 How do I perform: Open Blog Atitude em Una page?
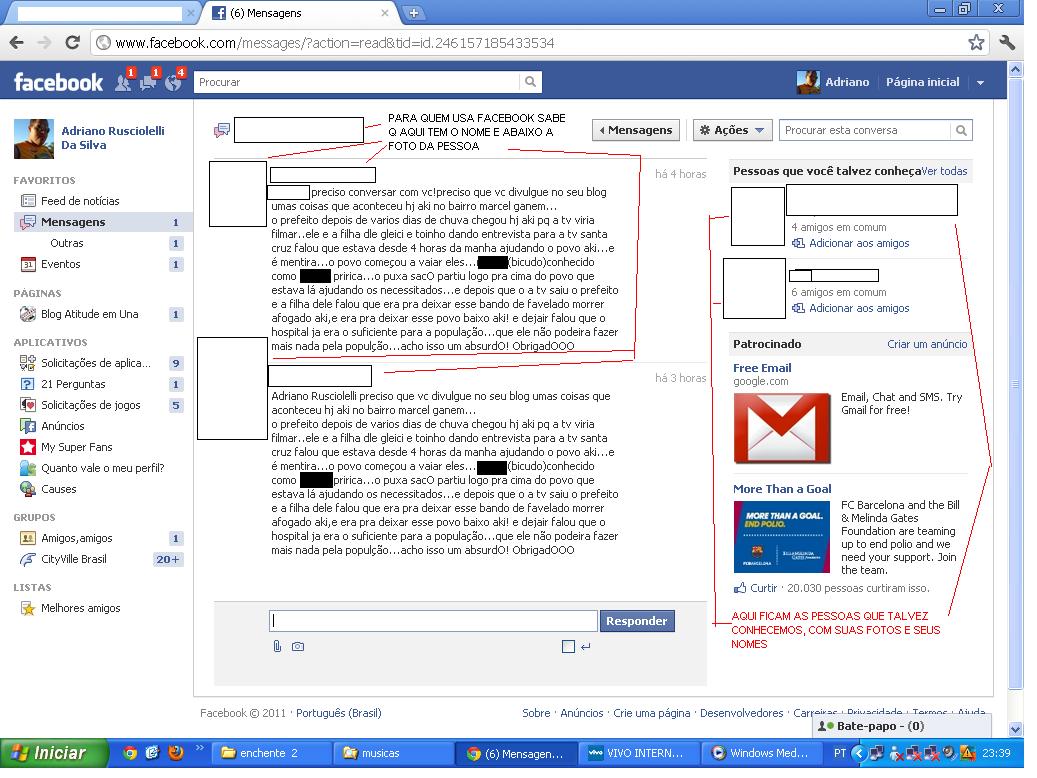pyautogui.click(x=89, y=314)
